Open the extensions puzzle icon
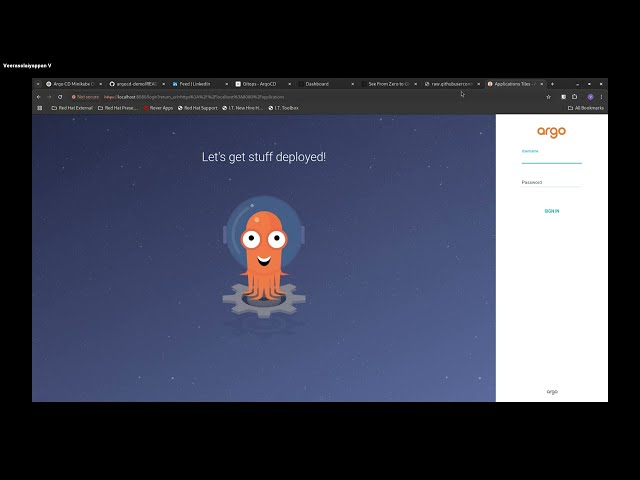The width and height of the screenshot is (640, 480). 575,97
